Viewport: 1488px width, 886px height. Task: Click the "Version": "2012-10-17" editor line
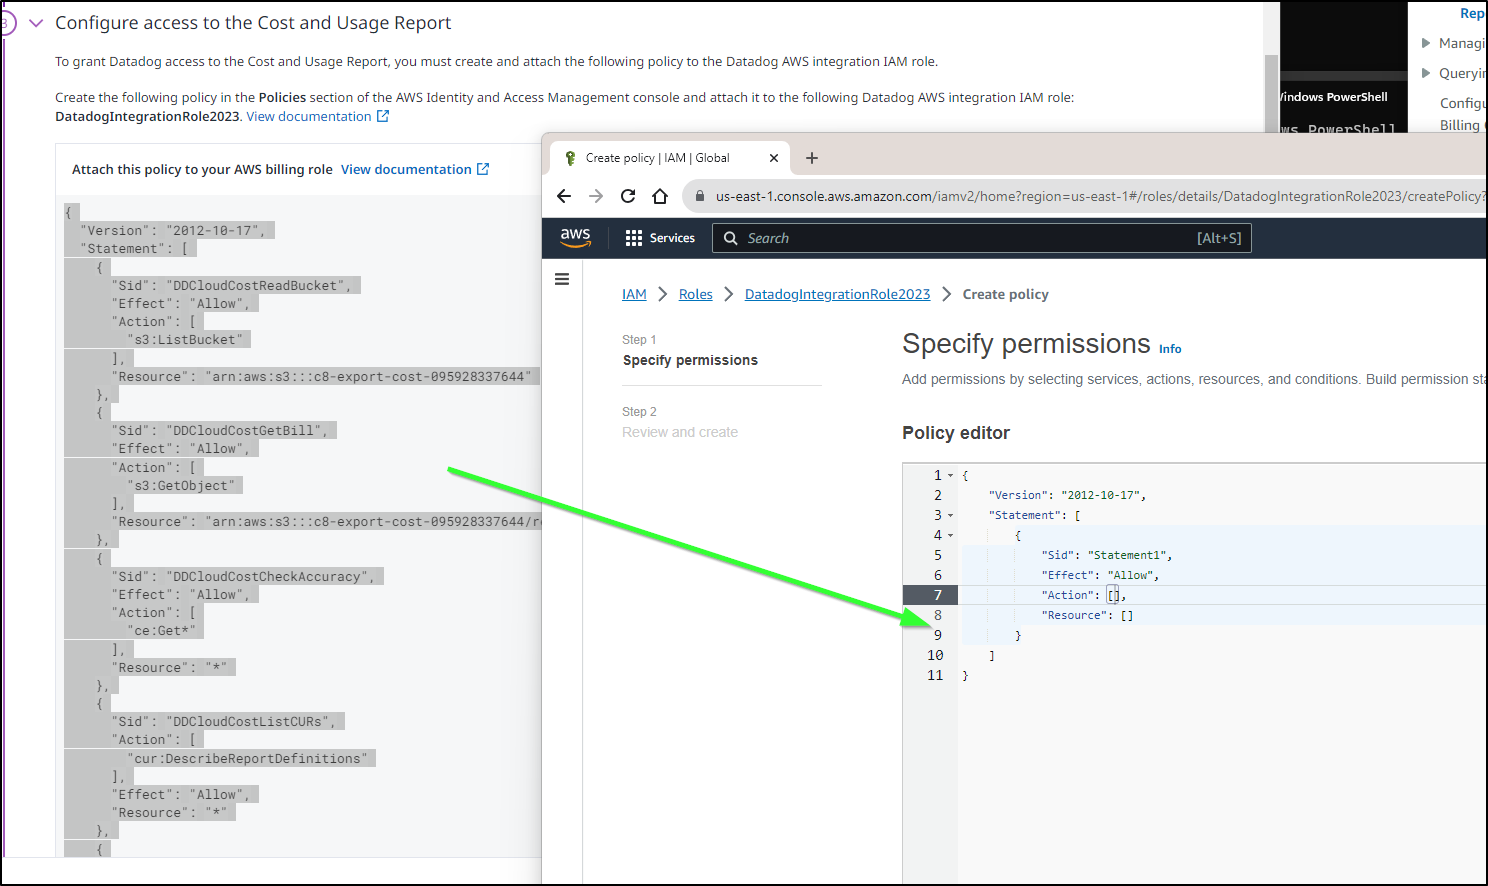(1067, 495)
